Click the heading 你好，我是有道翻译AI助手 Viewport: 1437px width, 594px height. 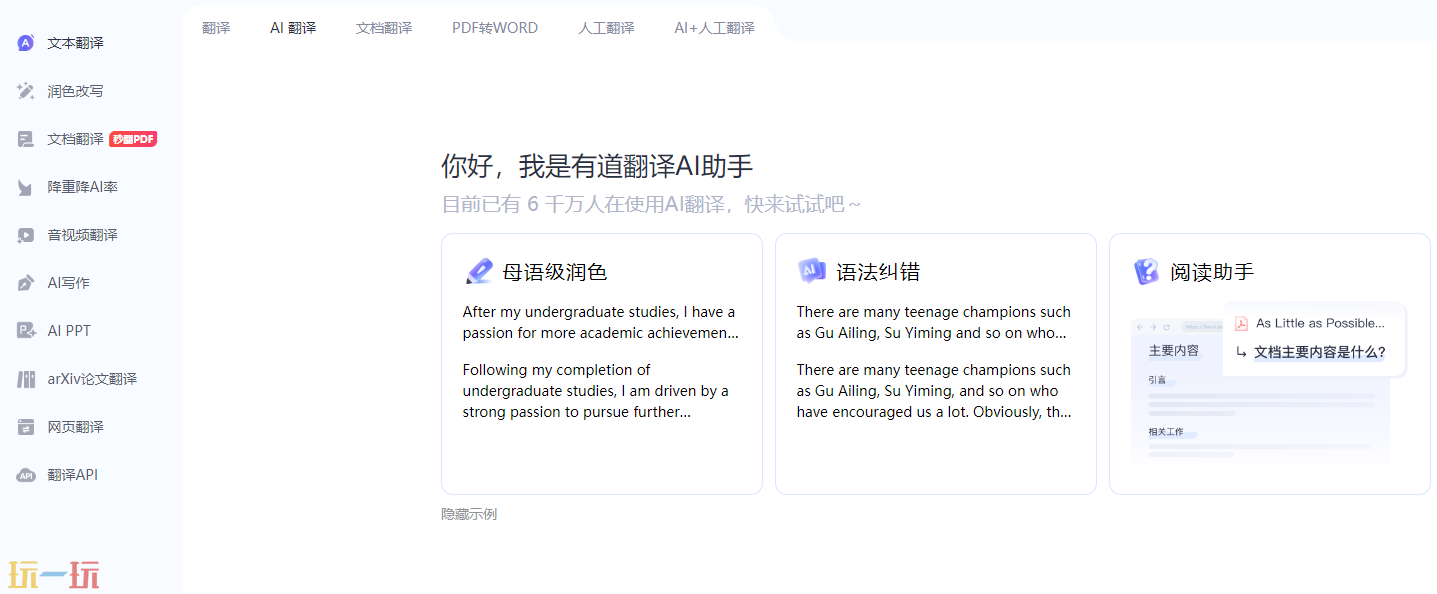point(597,166)
